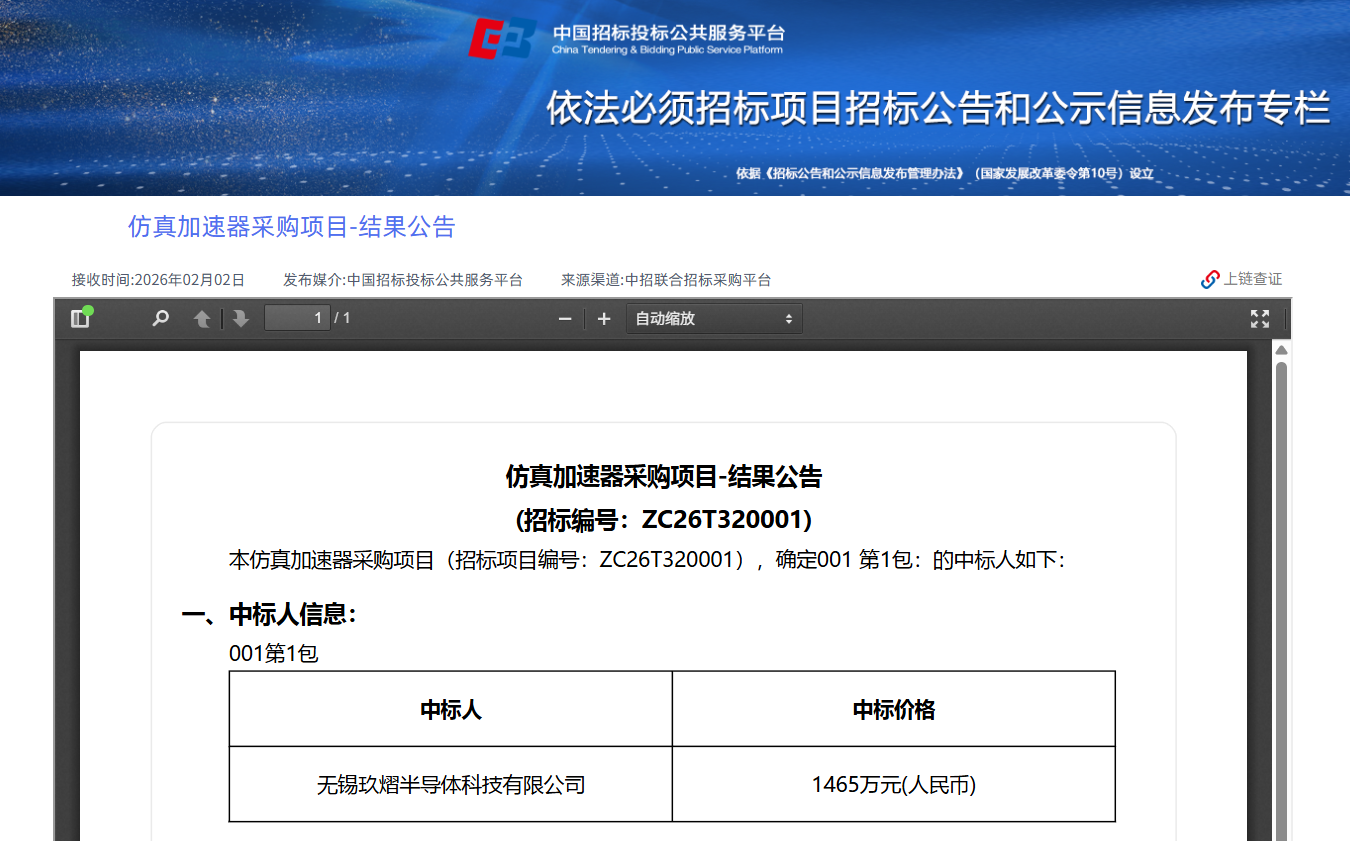This screenshot has height=841, width=1350.
Task: Click the previous page arrow
Action: pos(202,317)
